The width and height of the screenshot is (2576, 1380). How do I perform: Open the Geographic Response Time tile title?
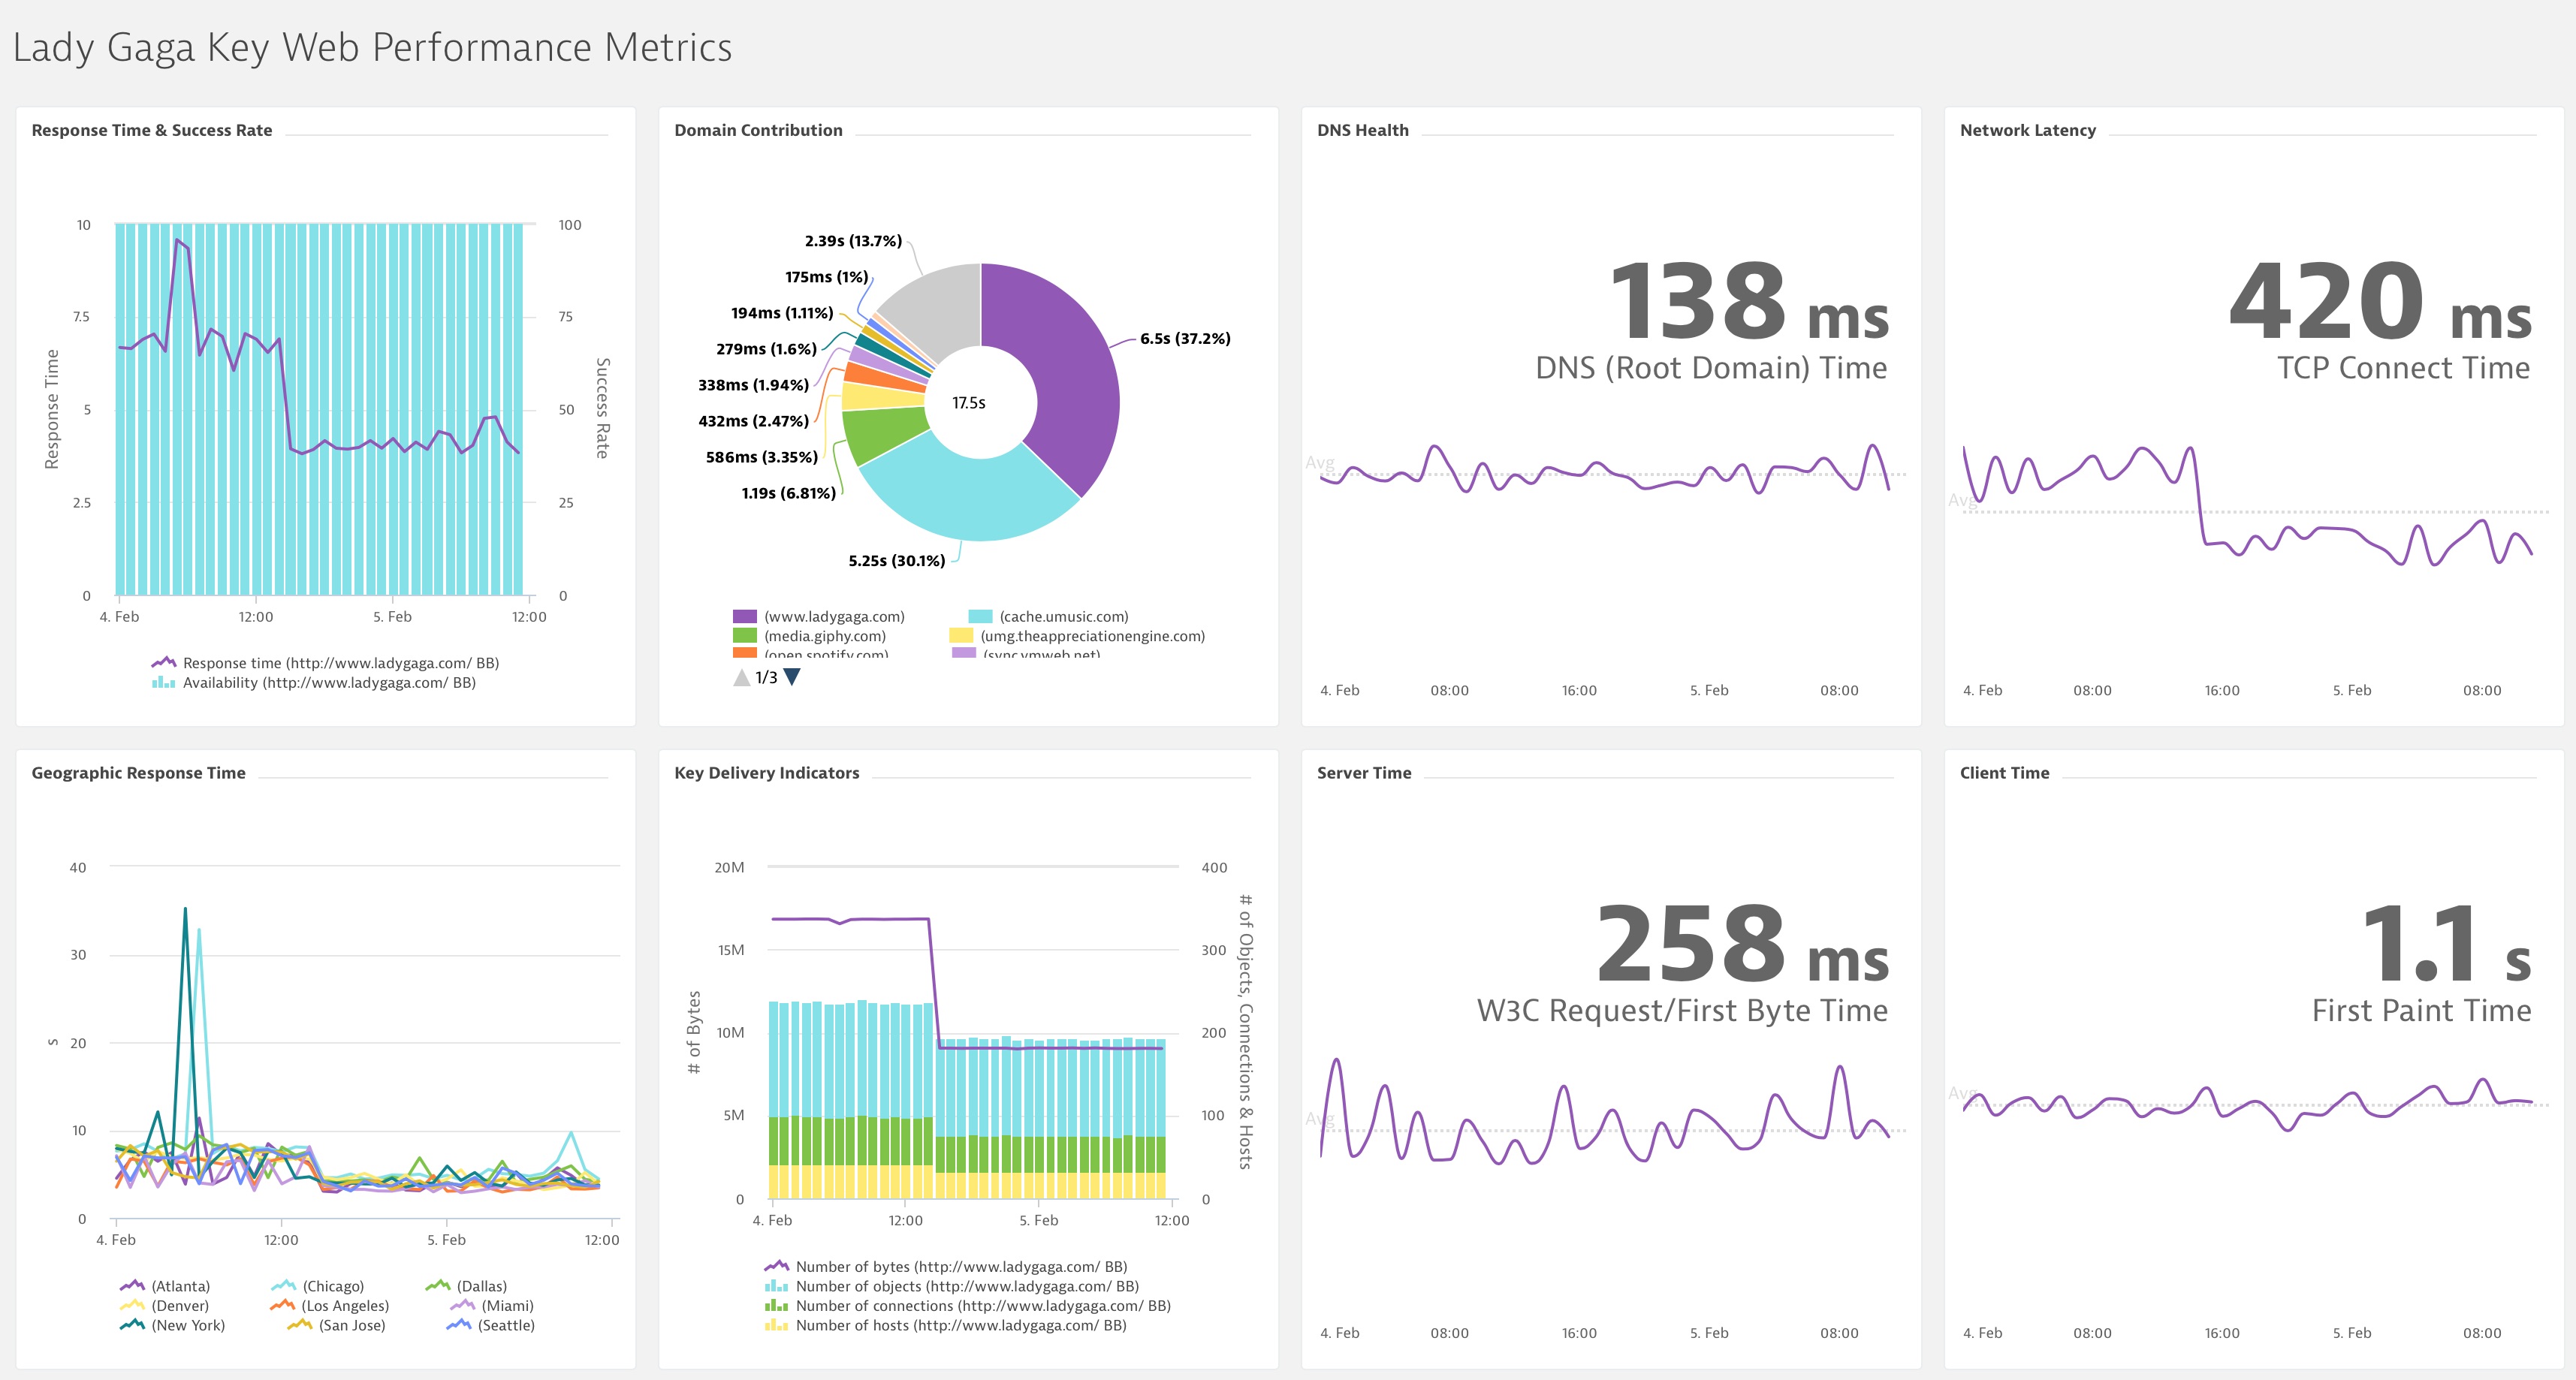tap(138, 773)
